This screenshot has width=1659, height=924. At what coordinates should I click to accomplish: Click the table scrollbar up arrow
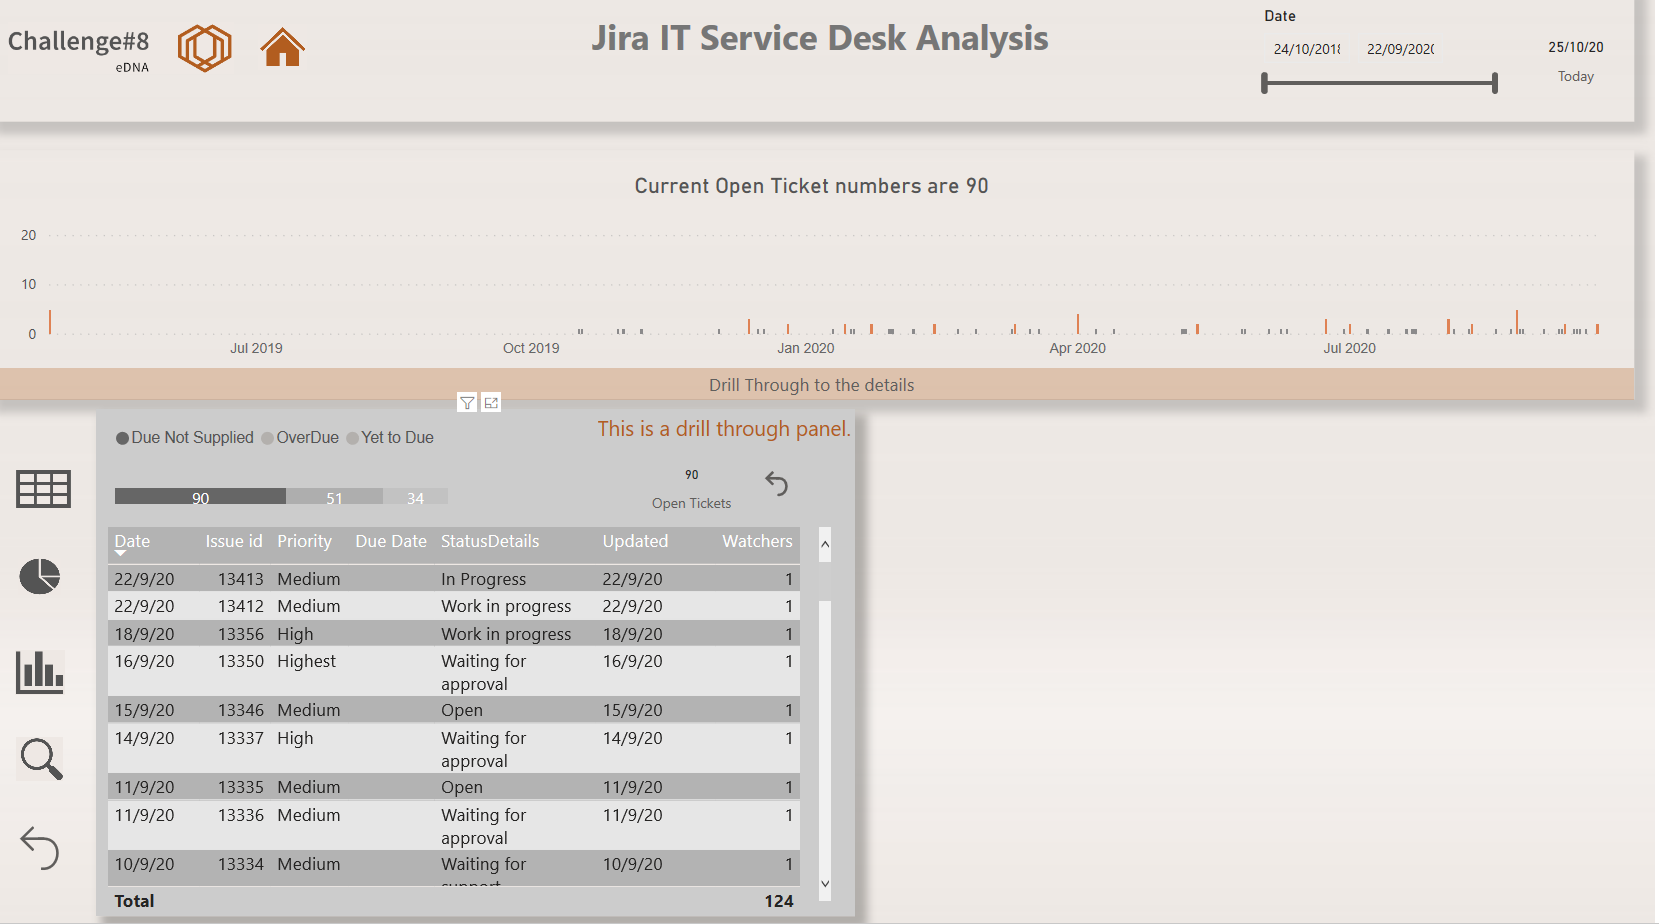[x=825, y=544]
